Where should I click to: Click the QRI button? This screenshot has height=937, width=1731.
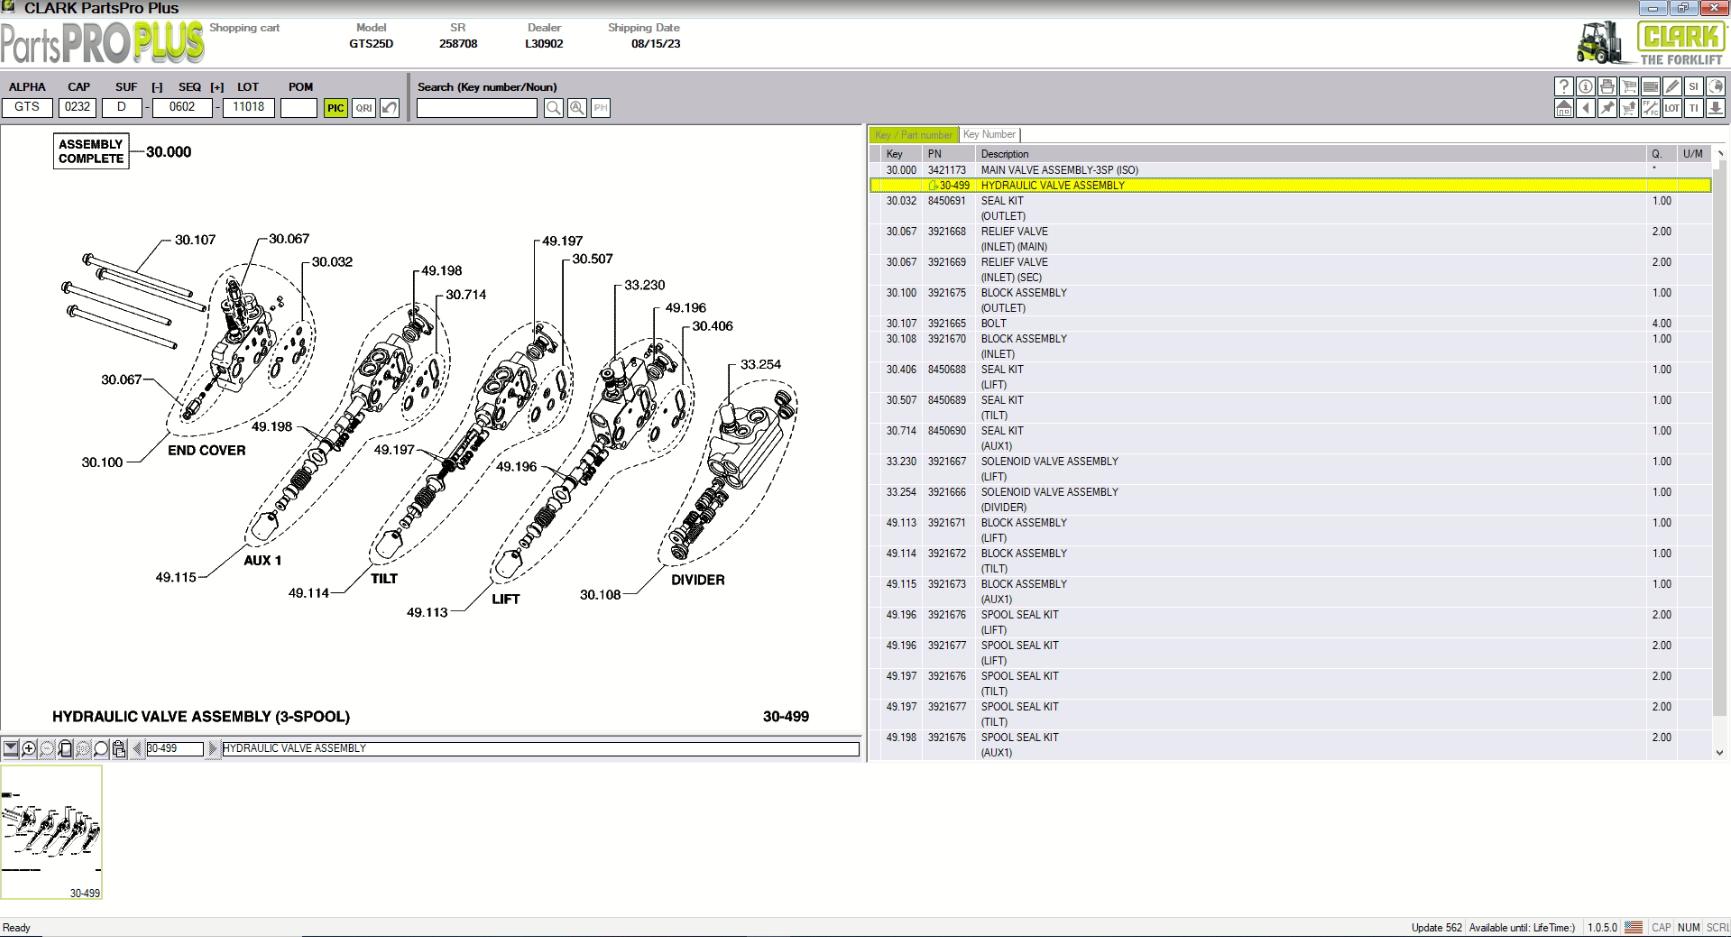[364, 108]
